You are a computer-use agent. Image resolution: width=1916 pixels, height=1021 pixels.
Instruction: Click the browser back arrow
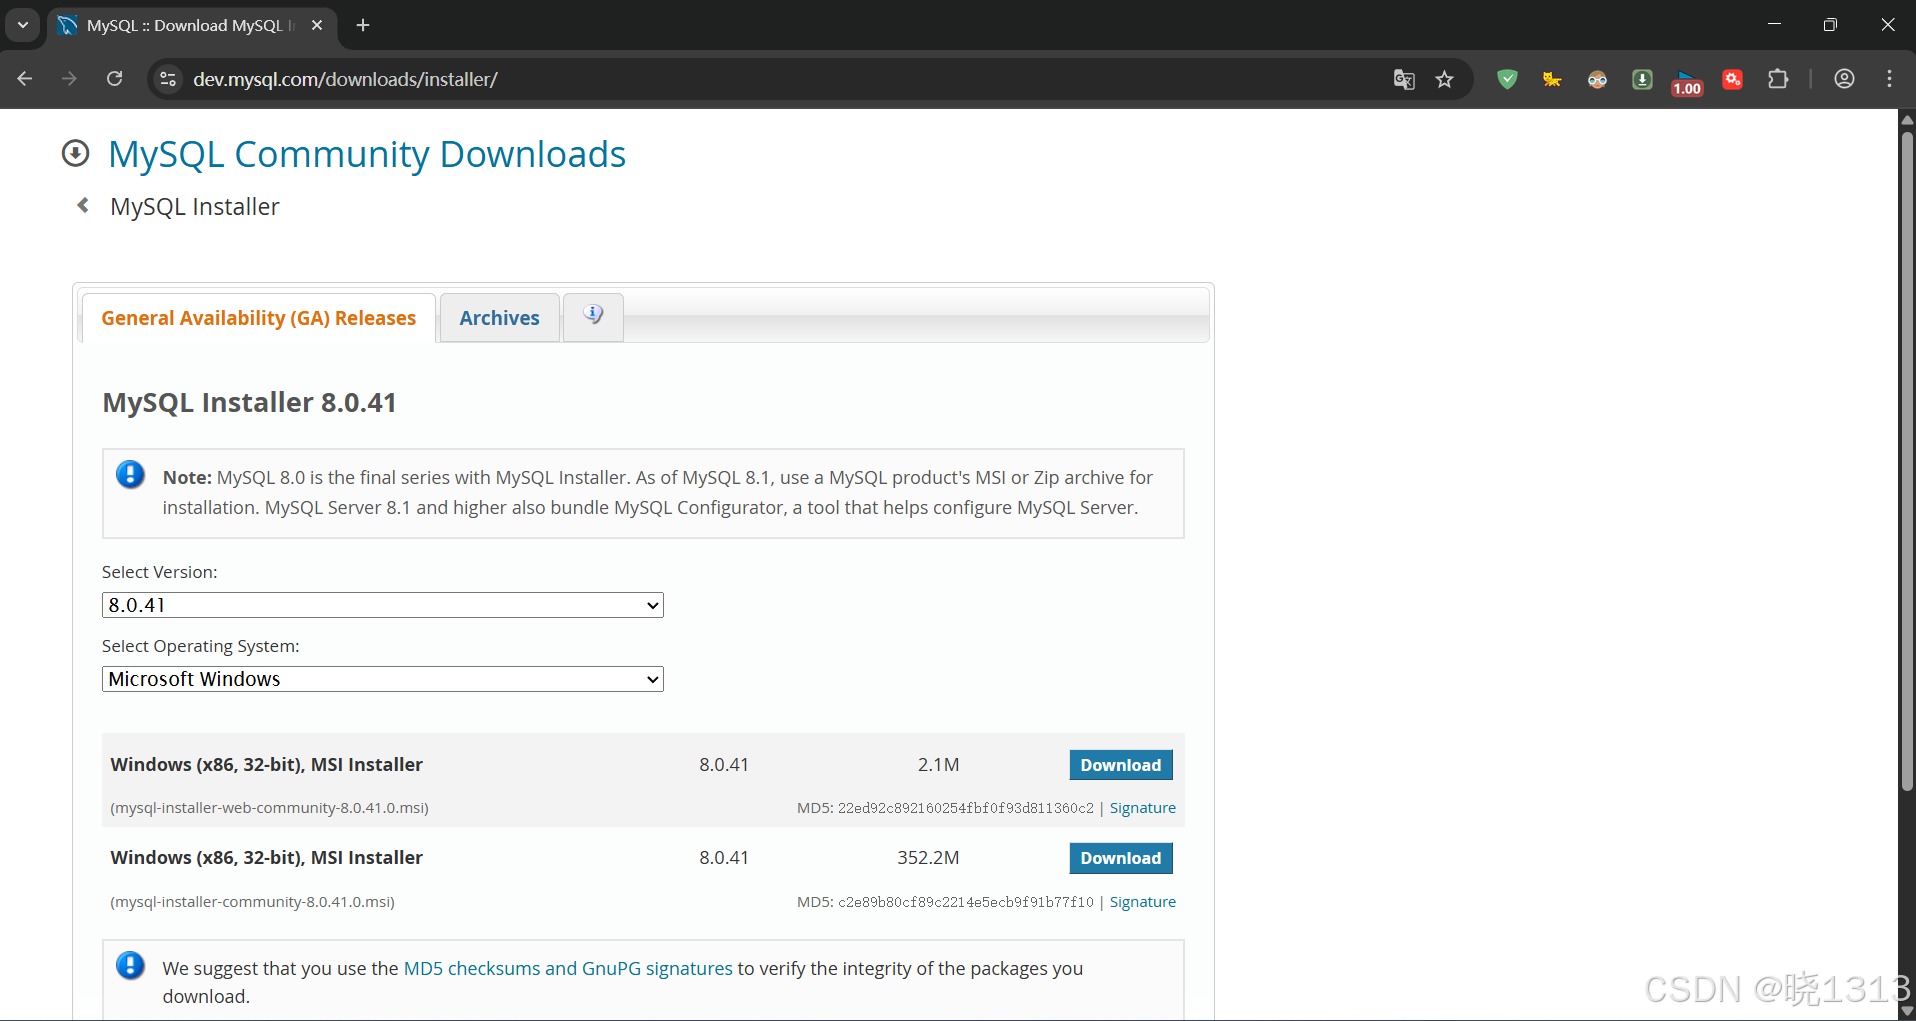pos(25,79)
